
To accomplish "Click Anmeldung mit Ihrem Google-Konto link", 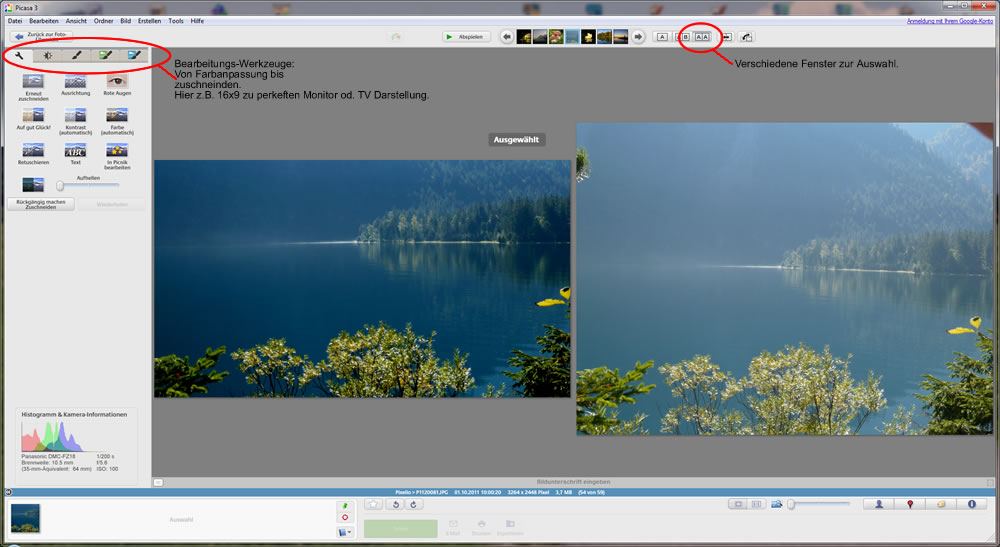I will tap(950, 20).
